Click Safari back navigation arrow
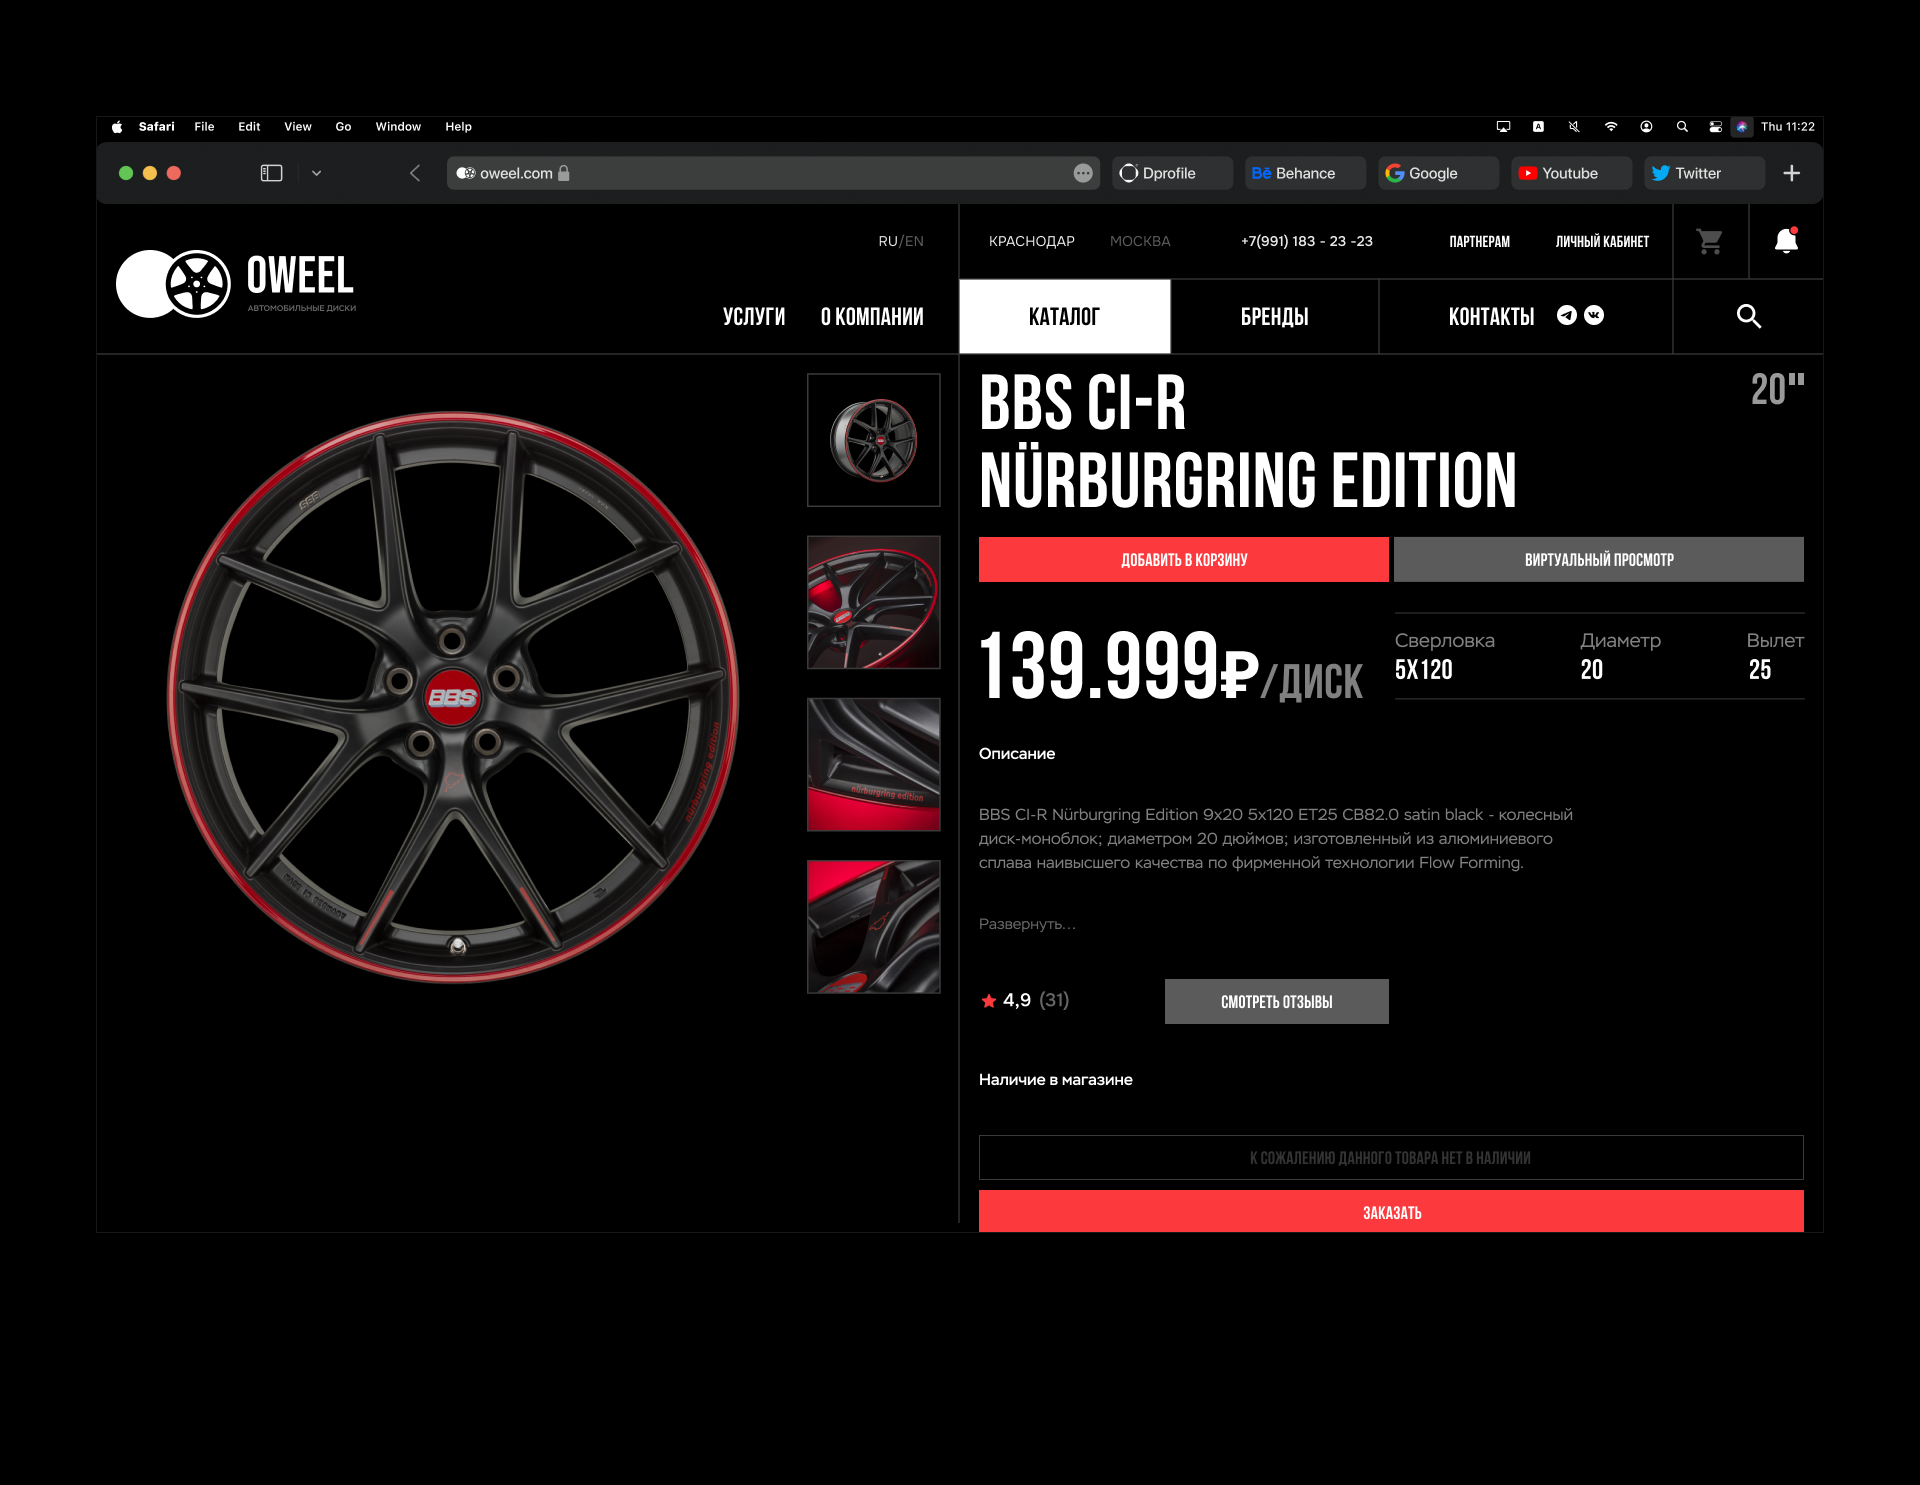 coord(415,173)
